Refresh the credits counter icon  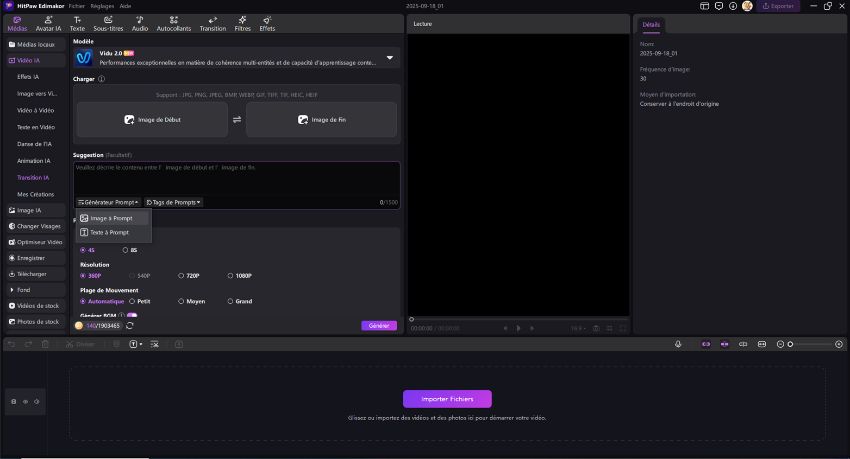(x=130, y=326)
